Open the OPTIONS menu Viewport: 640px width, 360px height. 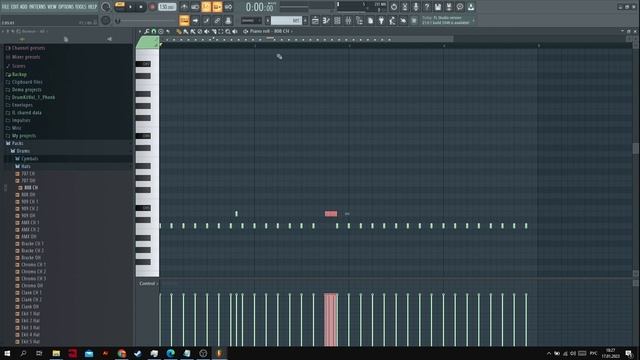pyautogui.click(x=66, y=7)
